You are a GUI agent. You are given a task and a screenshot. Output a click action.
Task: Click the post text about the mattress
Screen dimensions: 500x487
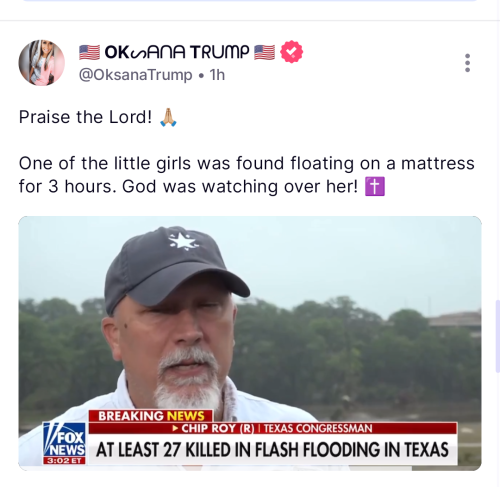pyautogui.click(x=247, y=175)
